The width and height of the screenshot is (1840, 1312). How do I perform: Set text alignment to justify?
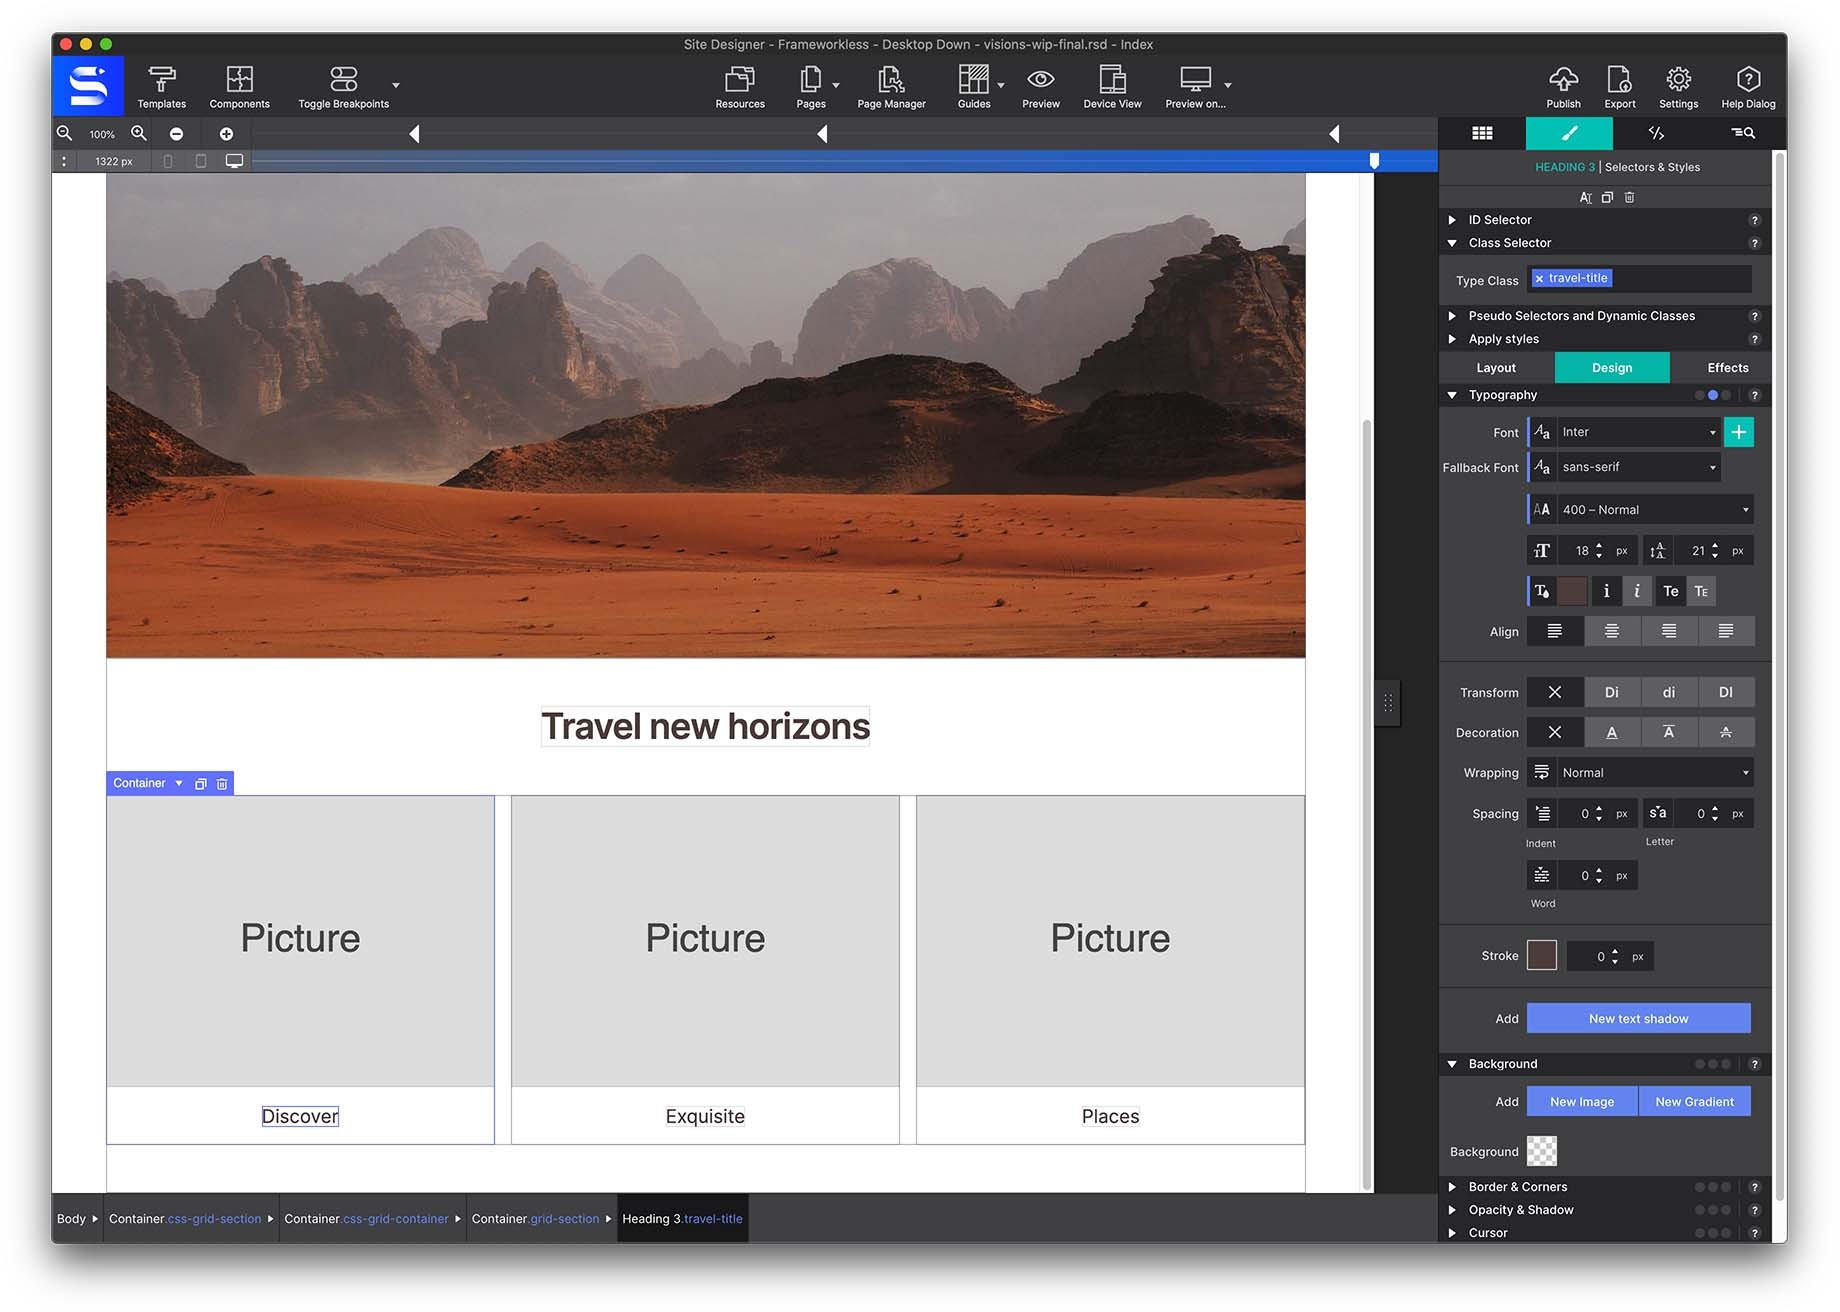(x=1726, y=631)
